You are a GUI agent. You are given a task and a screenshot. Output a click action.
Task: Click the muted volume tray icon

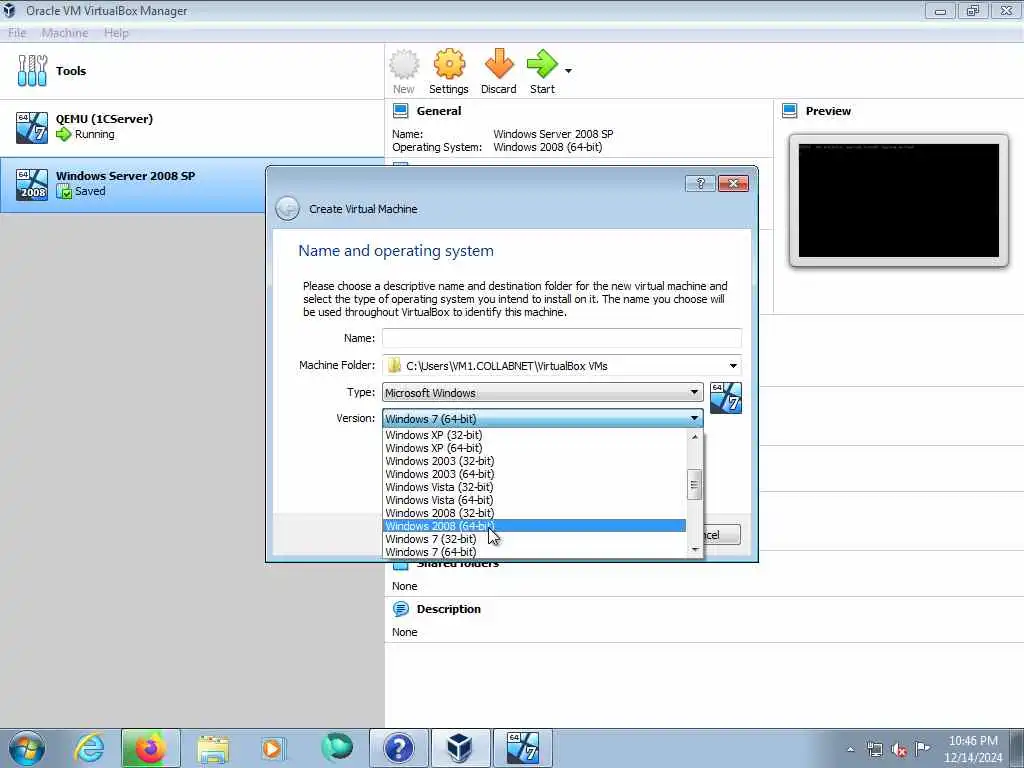[899, 750]
